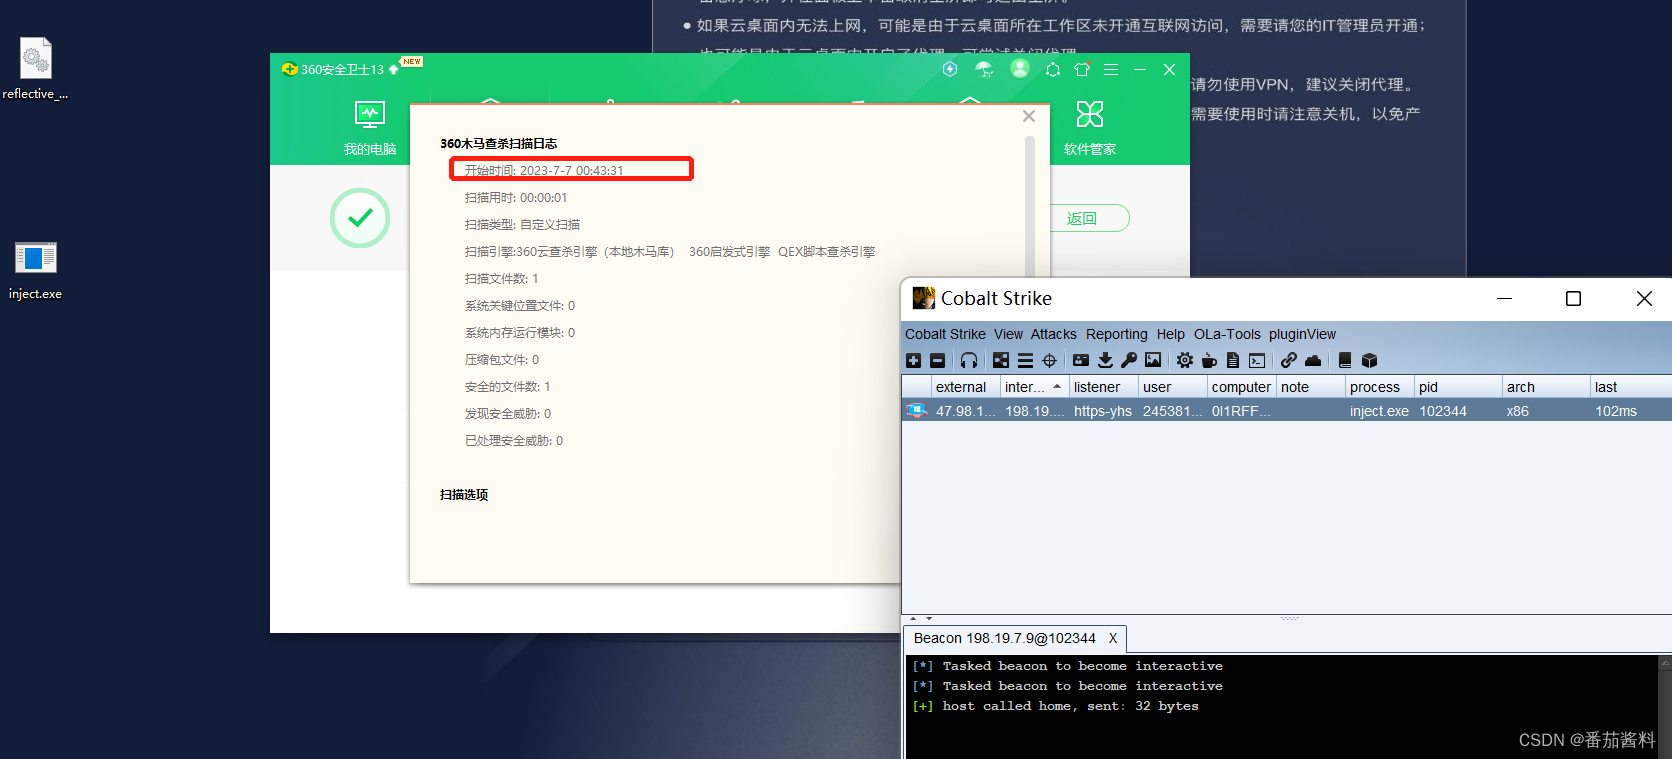This screenshot has width=1672, height=759.
Task: Click the 360 shield lightning icon in title bar
Action: pos(950,69)
